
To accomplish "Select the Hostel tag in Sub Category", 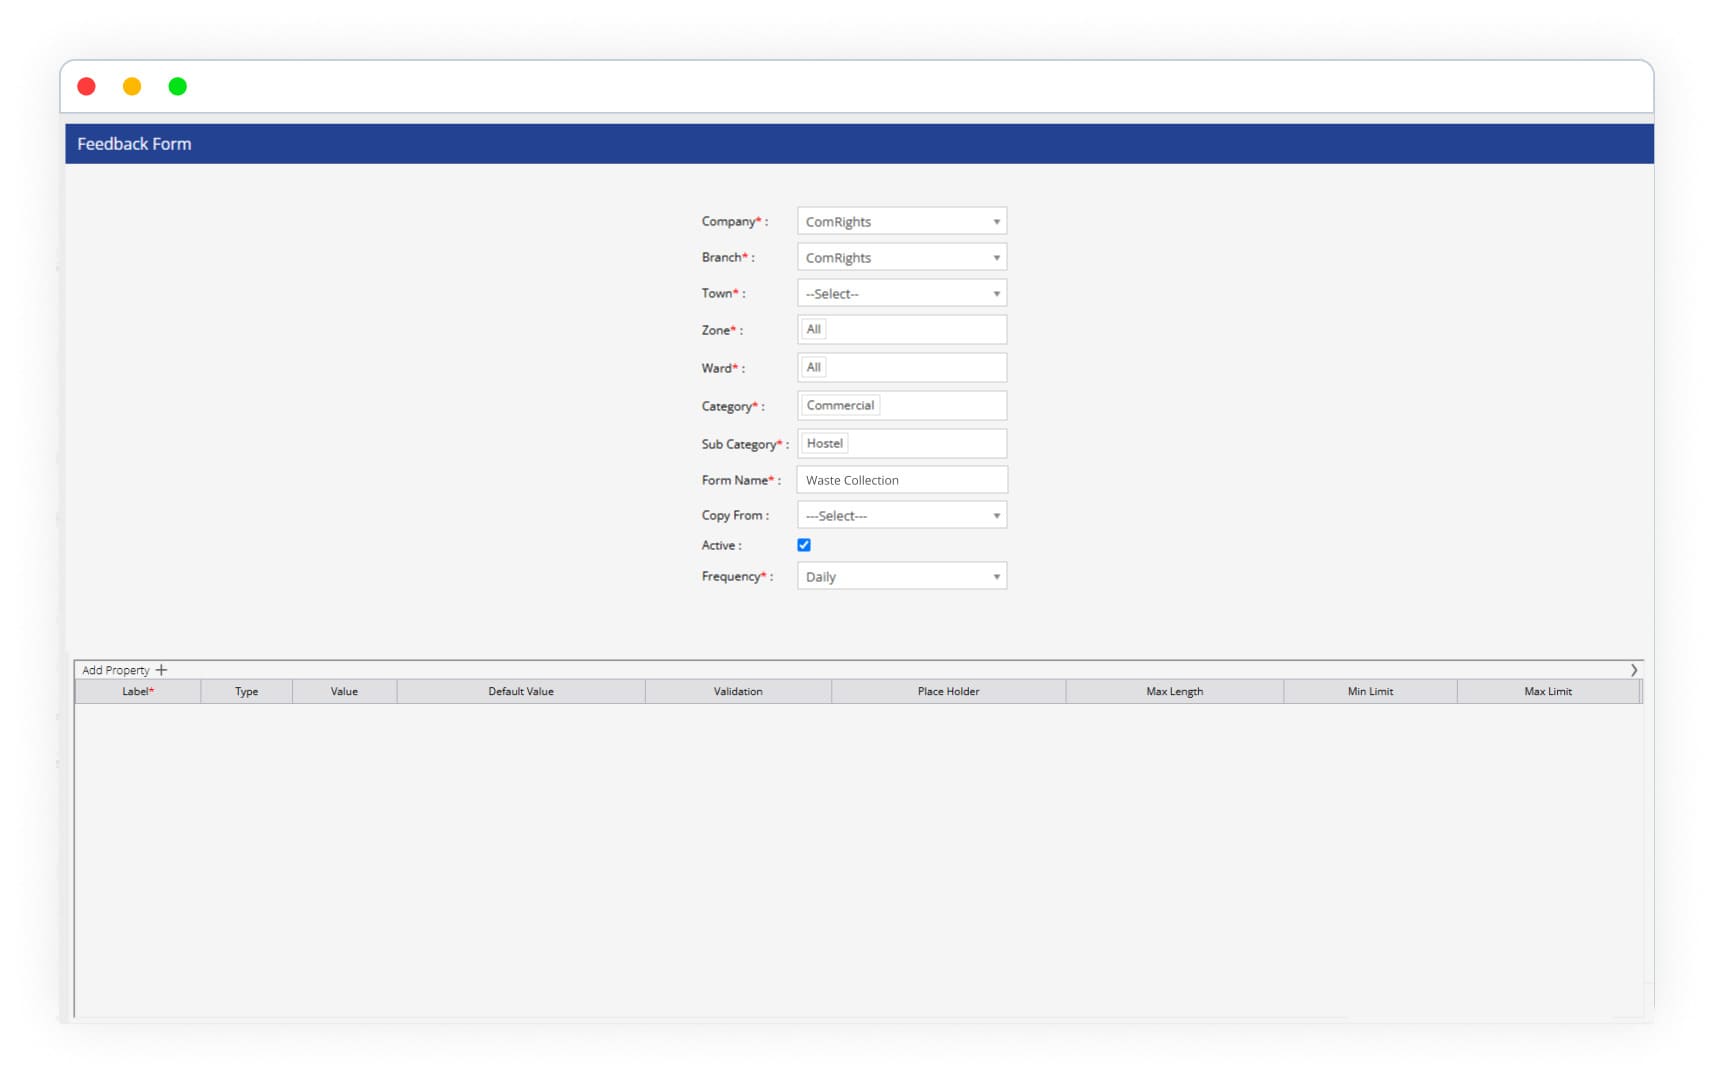I will point(824,443).
